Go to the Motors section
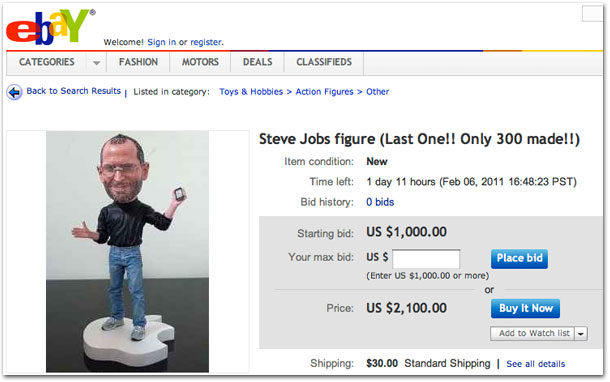 pyautogui.click(x=200, y=62)
